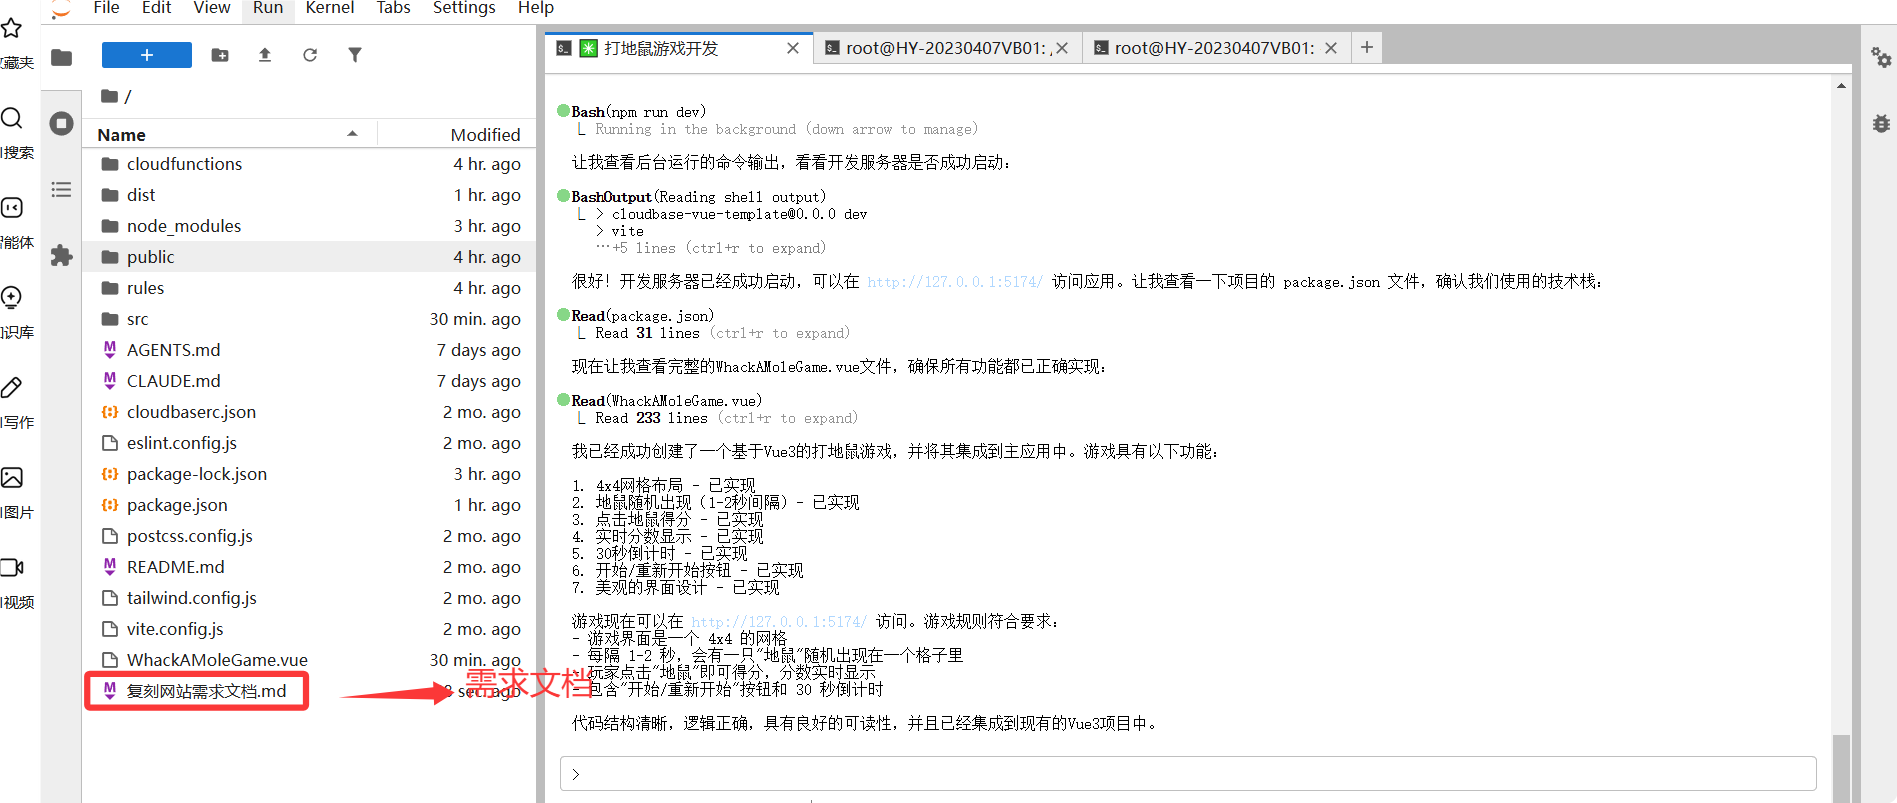Open the Run menu
This screenshot has height=803, width=1897.
tap(267, 8)
